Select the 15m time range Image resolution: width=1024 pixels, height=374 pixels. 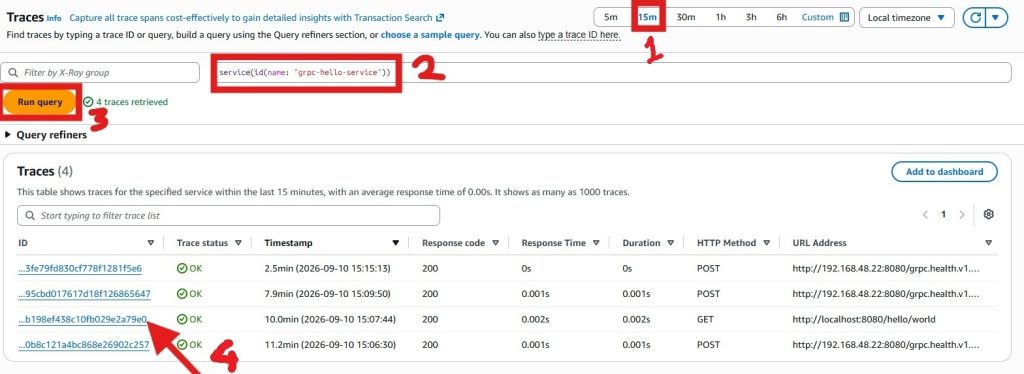click(x=647, y=18)
